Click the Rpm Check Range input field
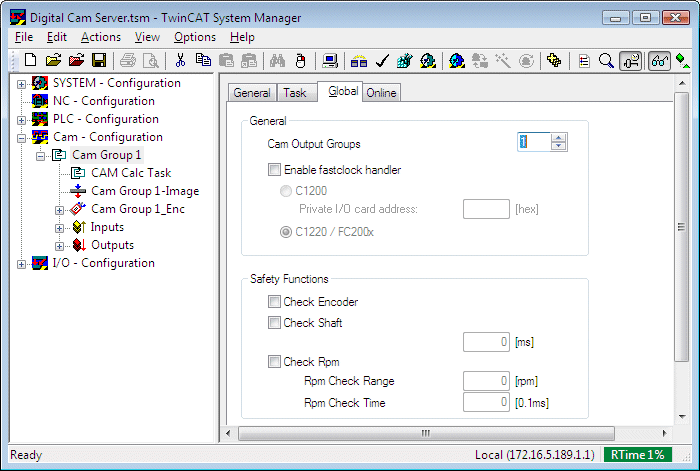 tap(486, 381)
